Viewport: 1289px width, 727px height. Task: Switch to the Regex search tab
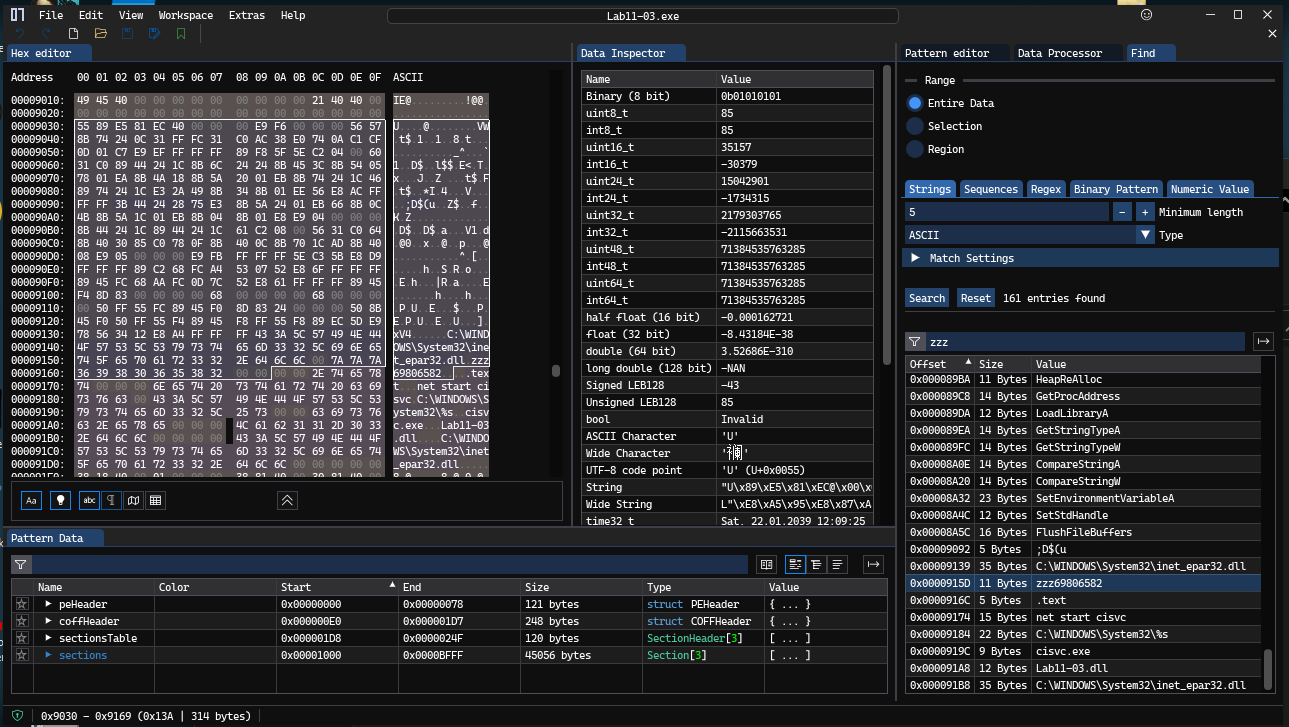1045,189
